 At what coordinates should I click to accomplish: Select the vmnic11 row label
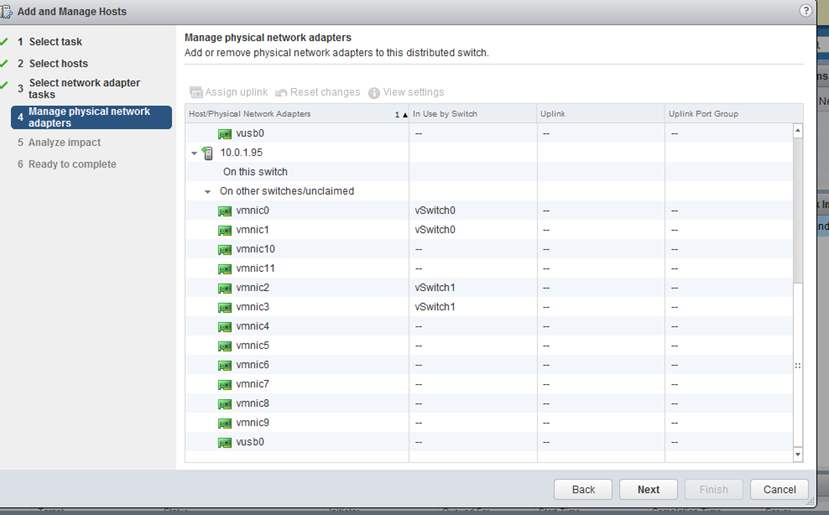255,268
